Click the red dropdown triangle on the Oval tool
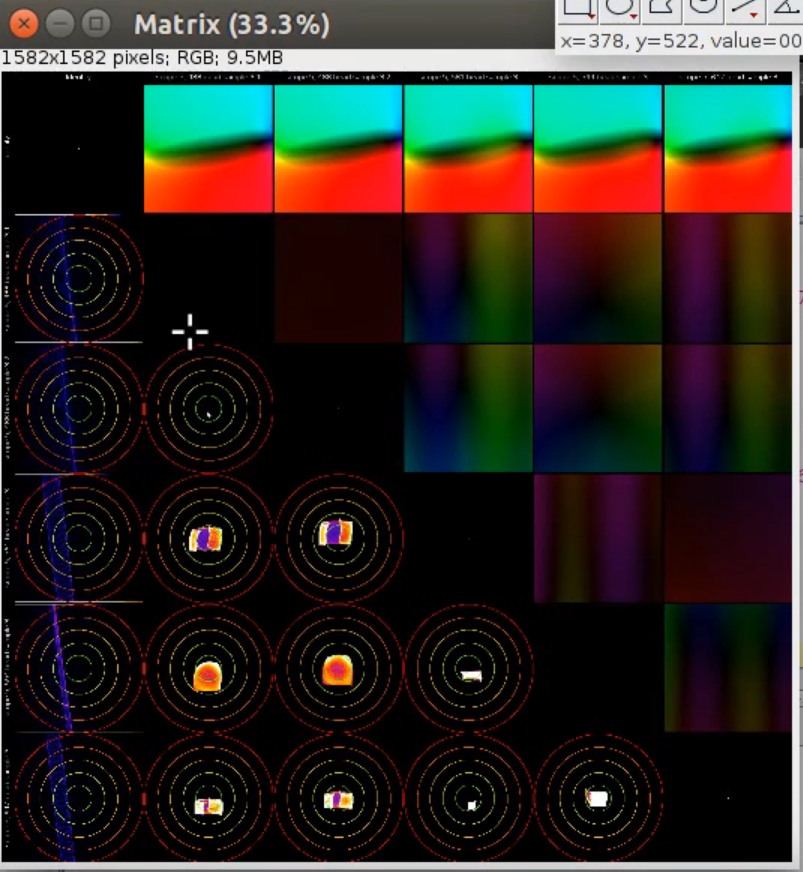 point(634,17)
